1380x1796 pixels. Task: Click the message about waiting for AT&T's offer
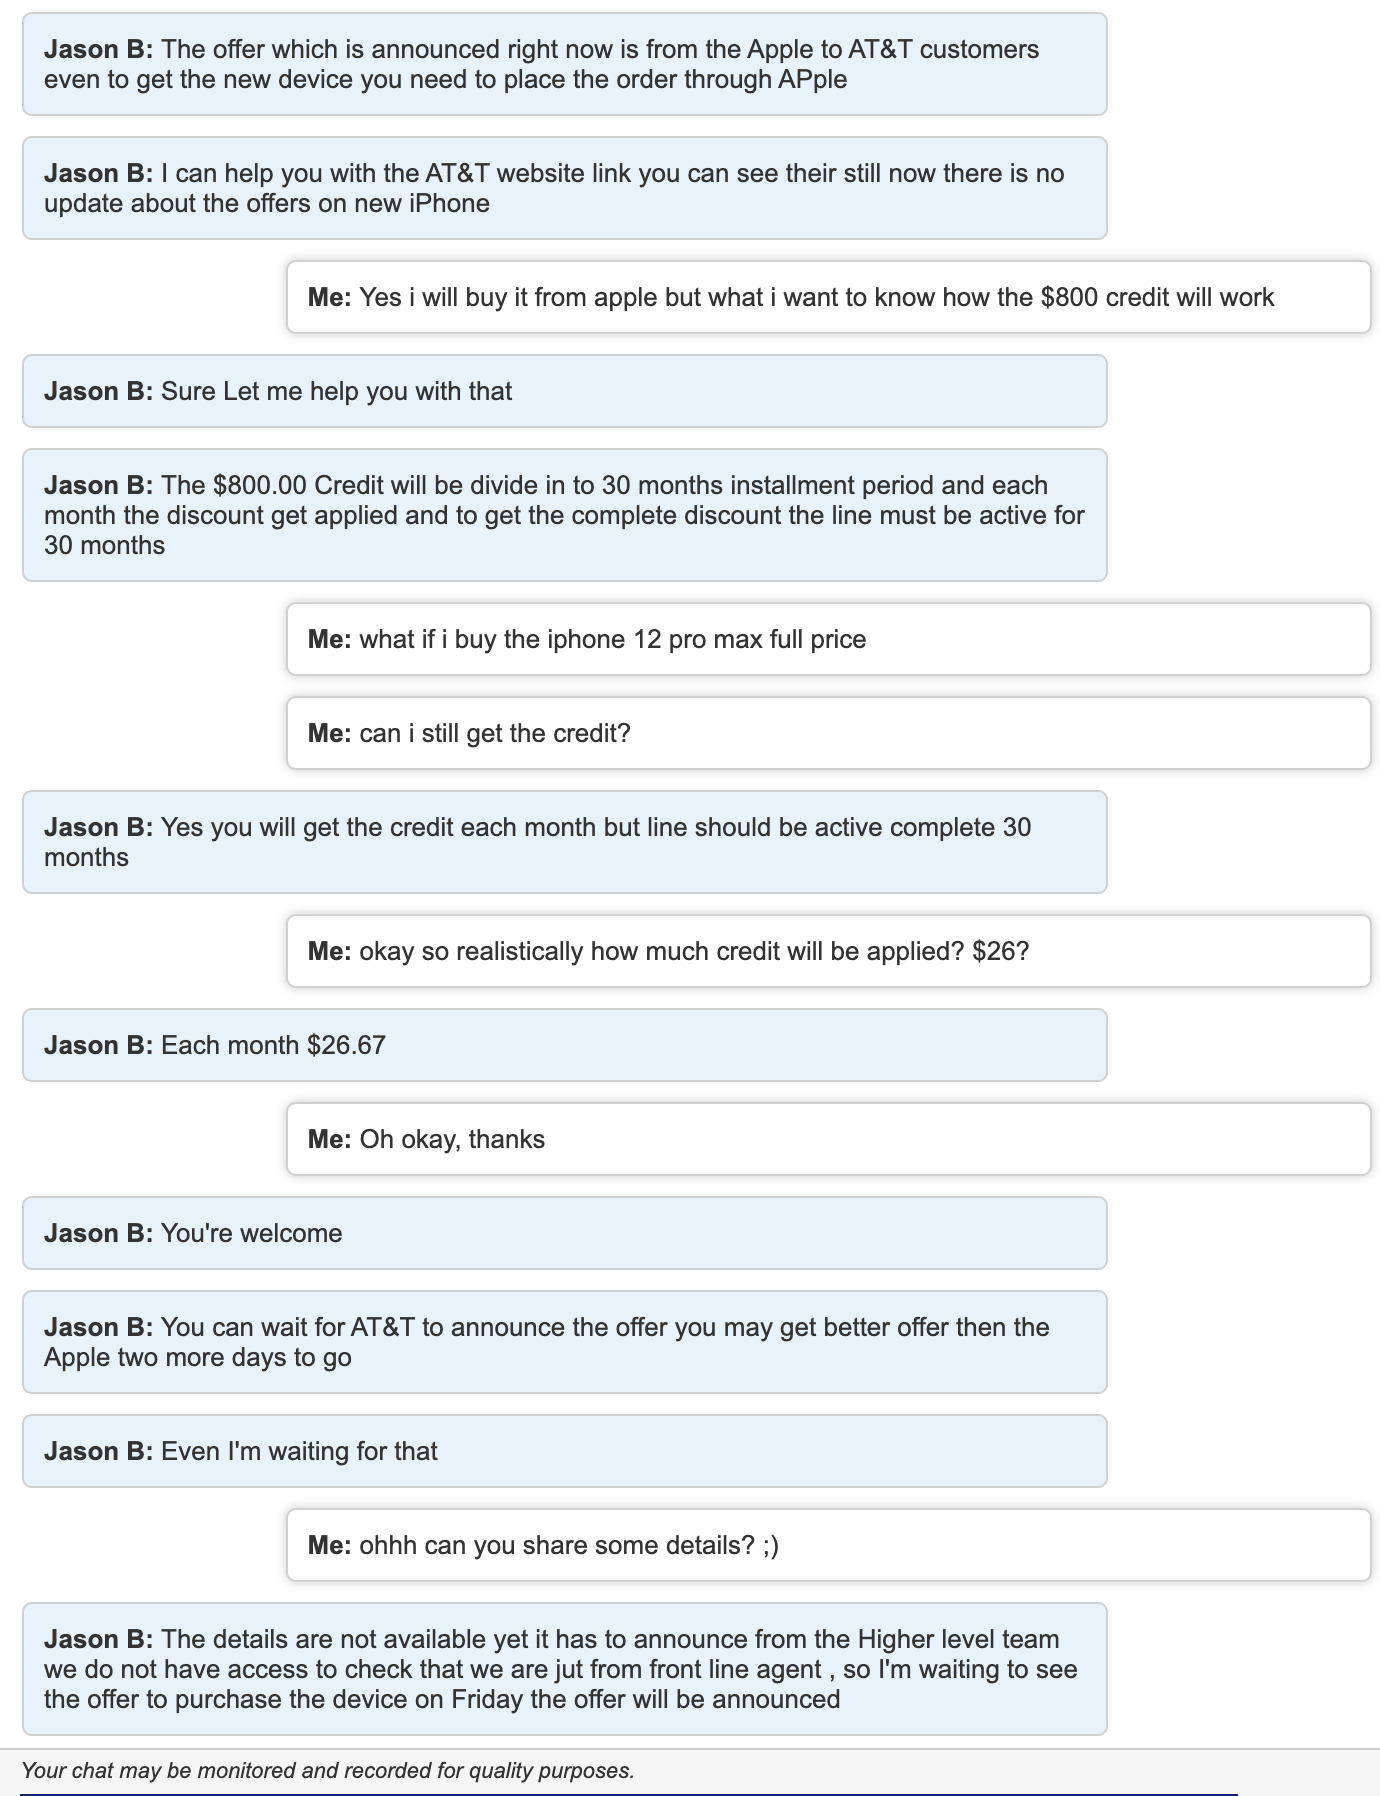click(x=564, y=1342)
